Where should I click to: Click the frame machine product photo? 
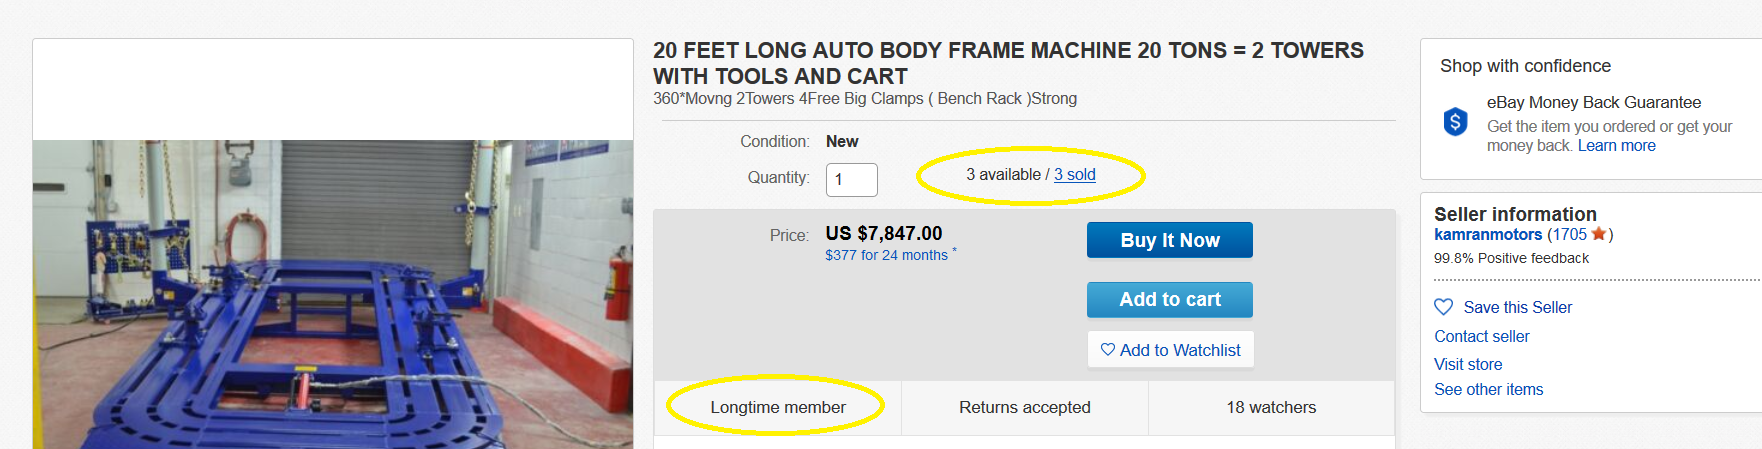[333, 294]
